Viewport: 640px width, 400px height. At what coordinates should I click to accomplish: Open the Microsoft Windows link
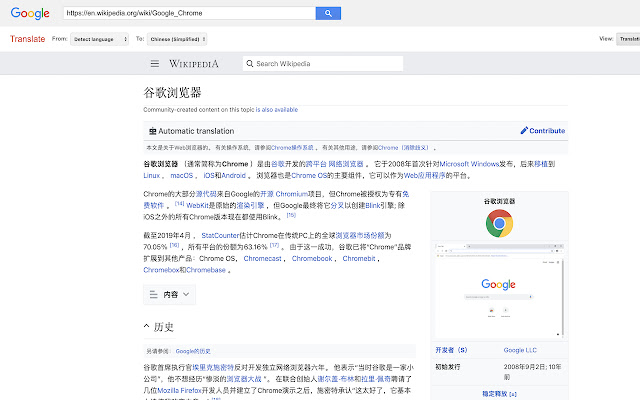pyautogui.click(x=469, y=164)
